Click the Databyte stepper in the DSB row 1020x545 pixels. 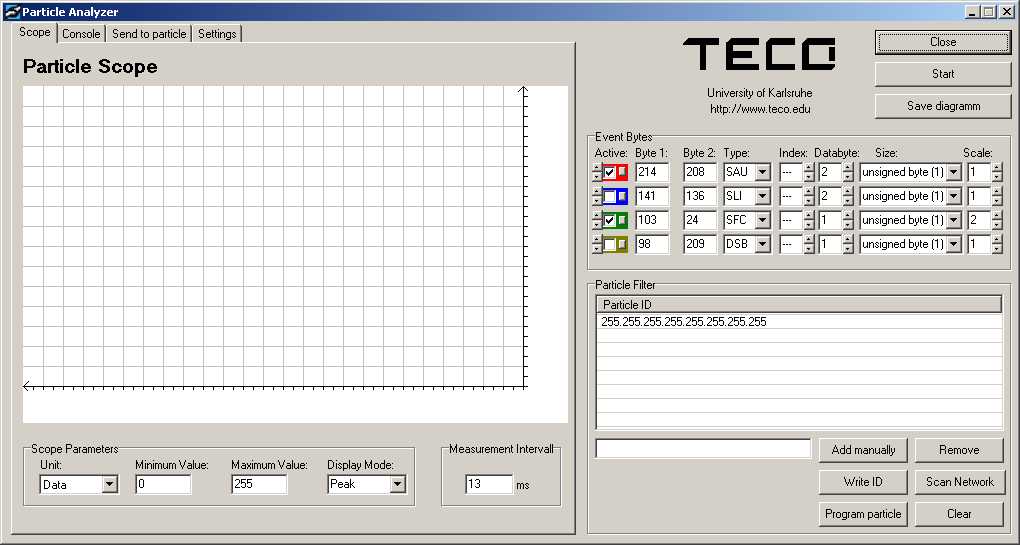[848, 245]
